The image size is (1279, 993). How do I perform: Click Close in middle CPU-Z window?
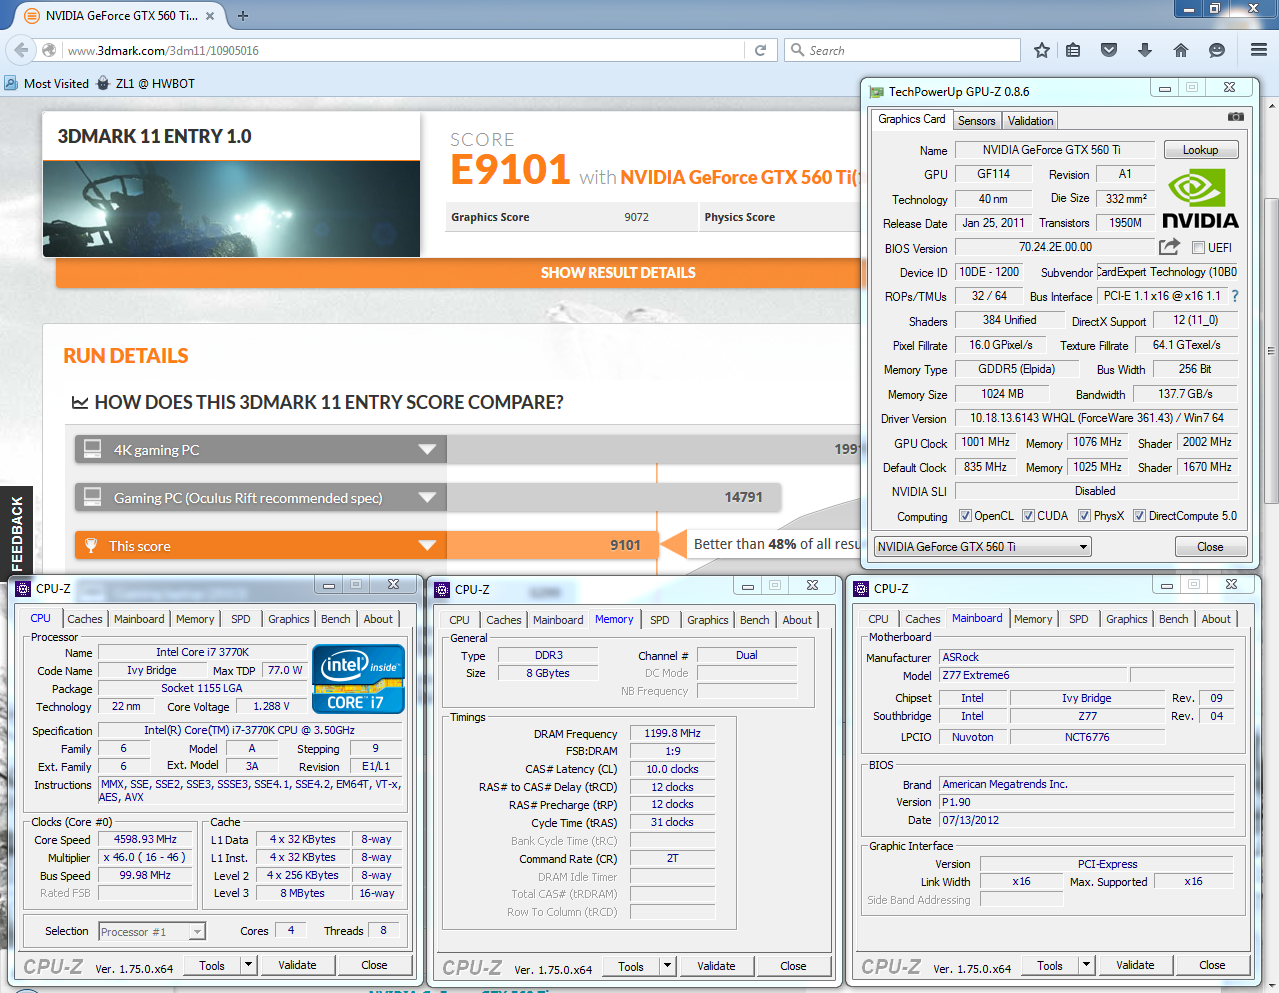point(793,966)
